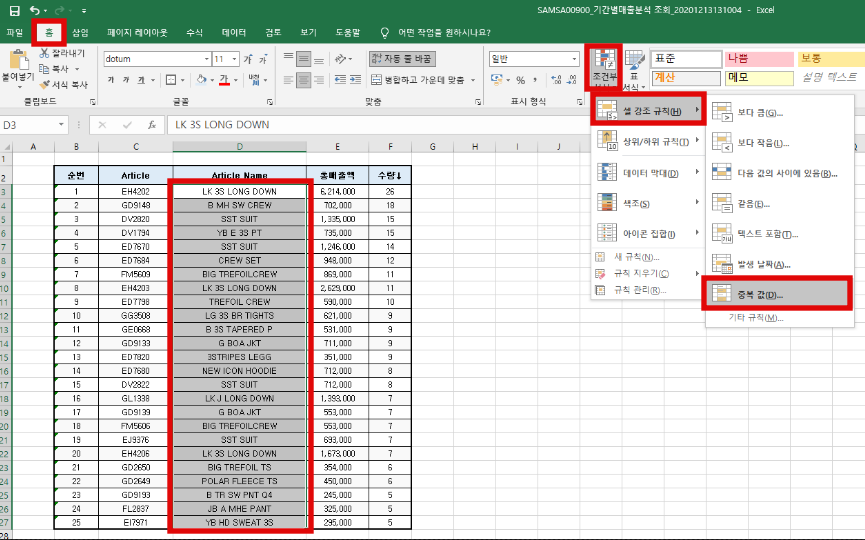Paste from clipboard icon
This screenshot has height=540, width=865.
[18, 60]
